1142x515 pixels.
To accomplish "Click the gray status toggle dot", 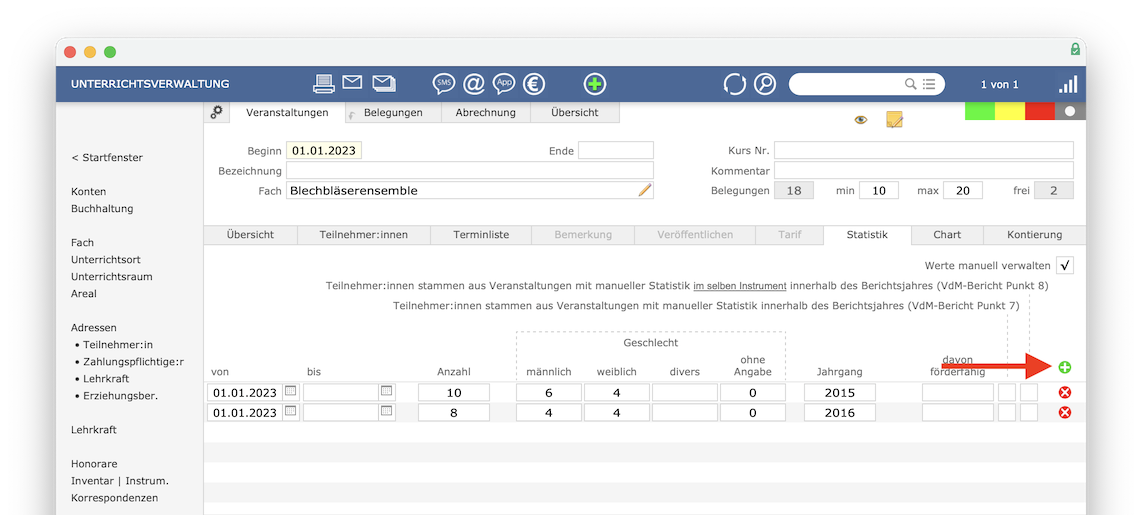I will tap(1070, 111).
